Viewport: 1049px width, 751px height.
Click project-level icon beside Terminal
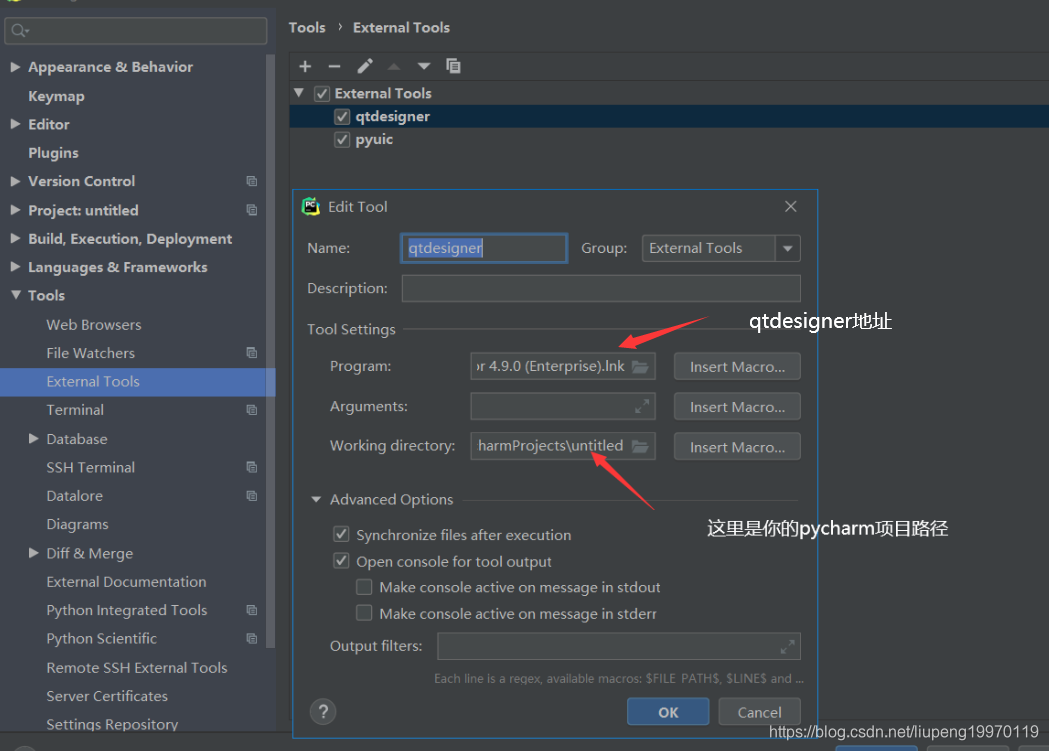(x=252, y=410)
